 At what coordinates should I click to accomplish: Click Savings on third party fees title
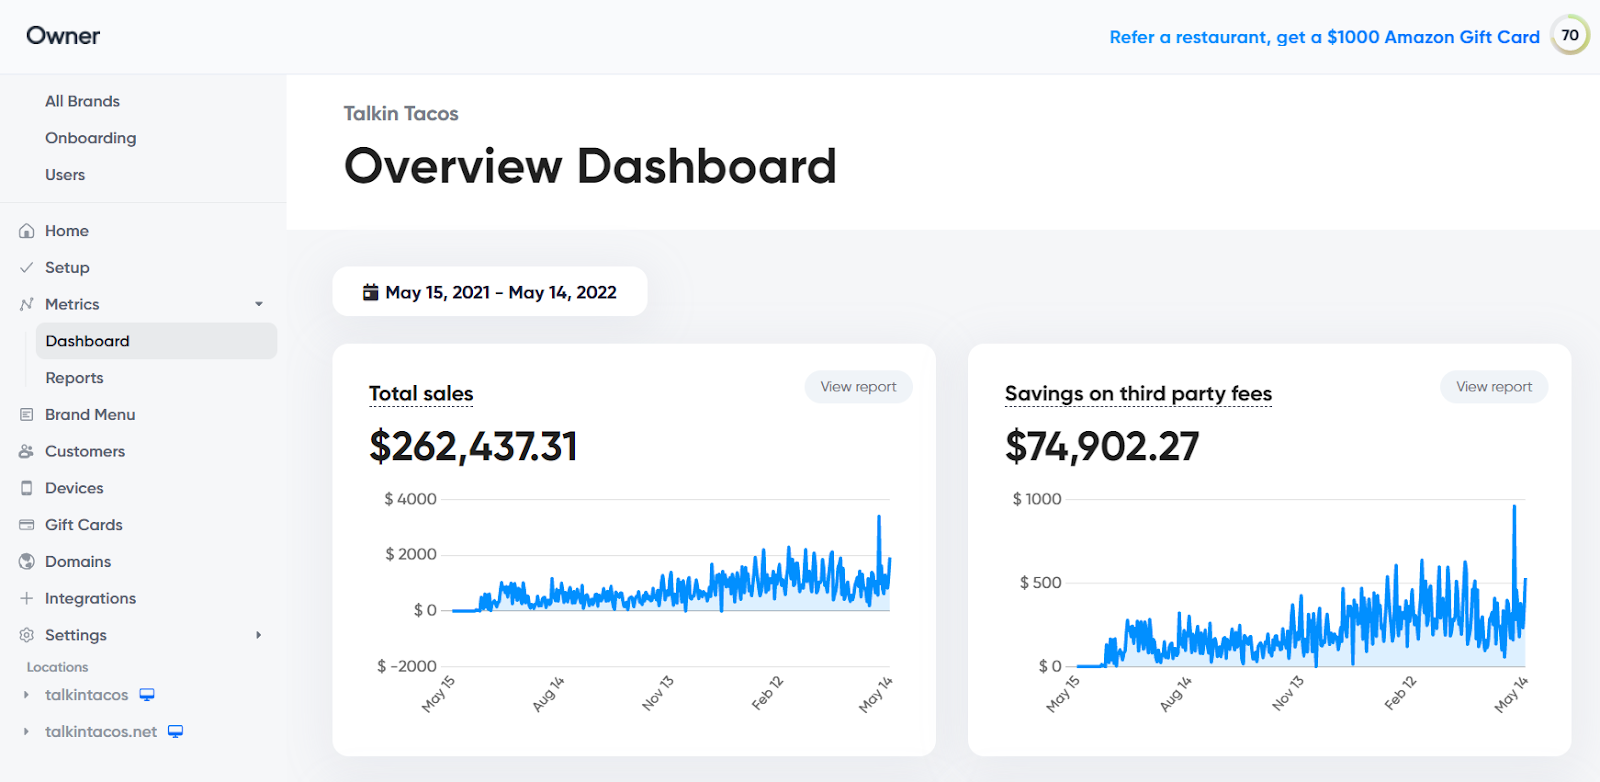point(1138,394)
